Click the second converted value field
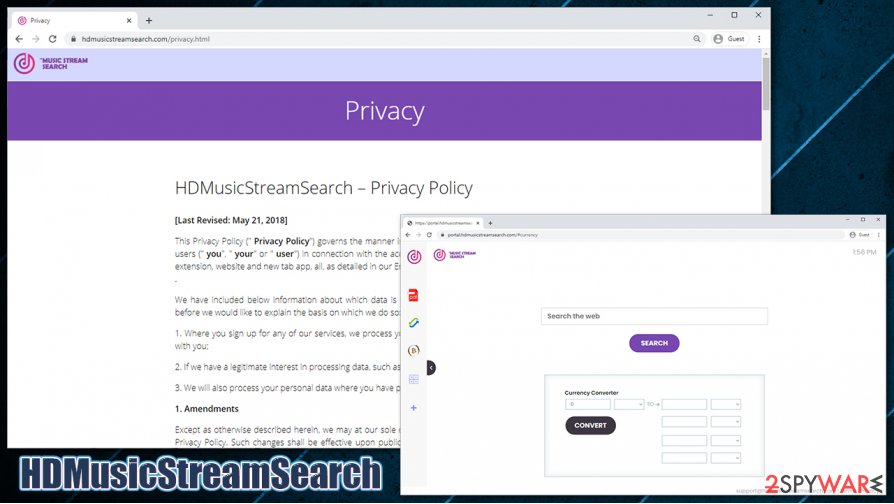The image size is (894, 504). (684, 422)
